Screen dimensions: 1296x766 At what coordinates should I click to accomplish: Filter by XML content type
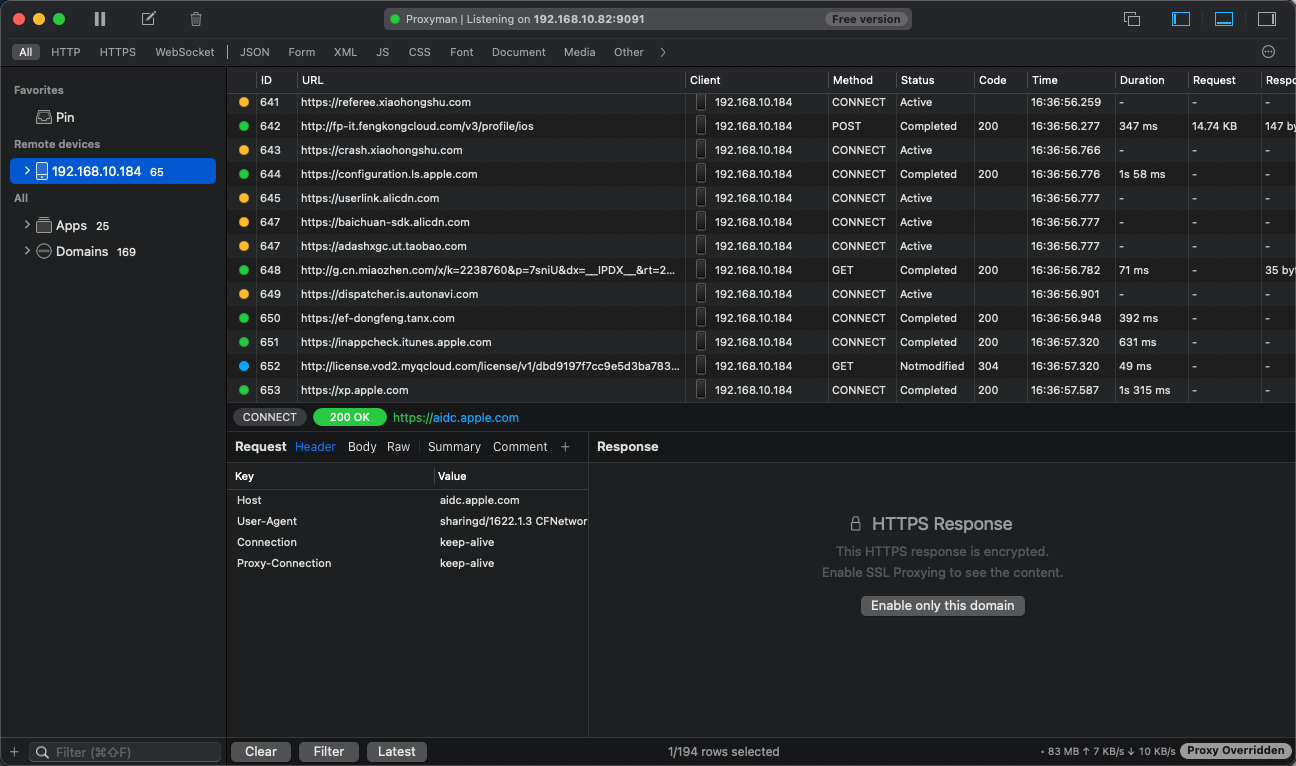pos(345,52)
